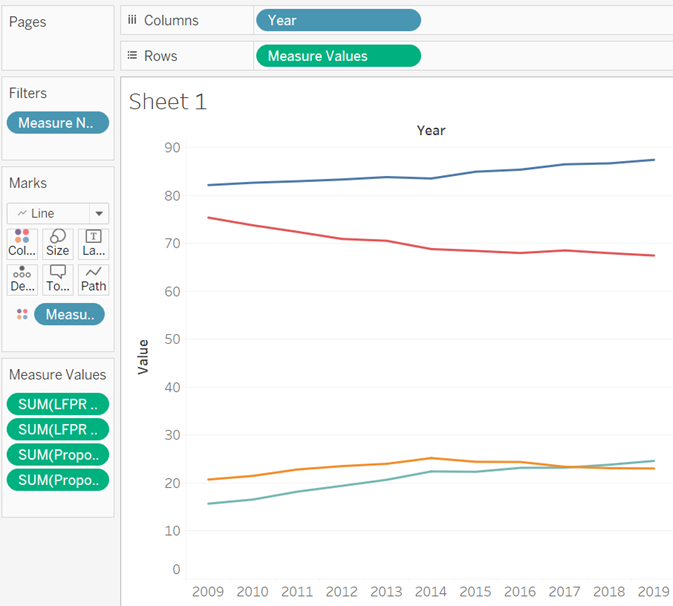Select the Detail button in Marks card
673x606 pixels.
point(22,279)
